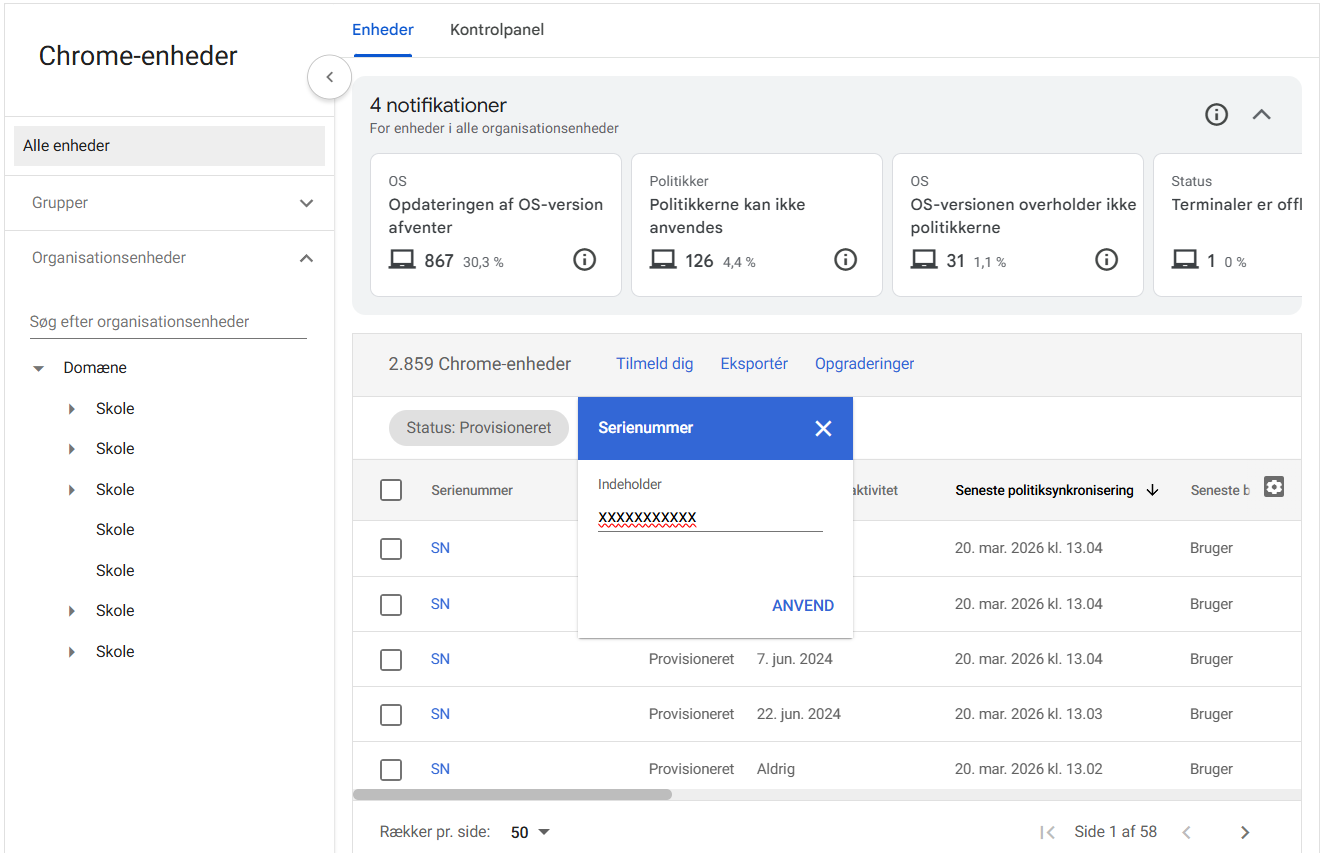The height and width of the screenshot is (853, 1324).
Task: Open info for policies cannot be applied card
Action: 845,260
